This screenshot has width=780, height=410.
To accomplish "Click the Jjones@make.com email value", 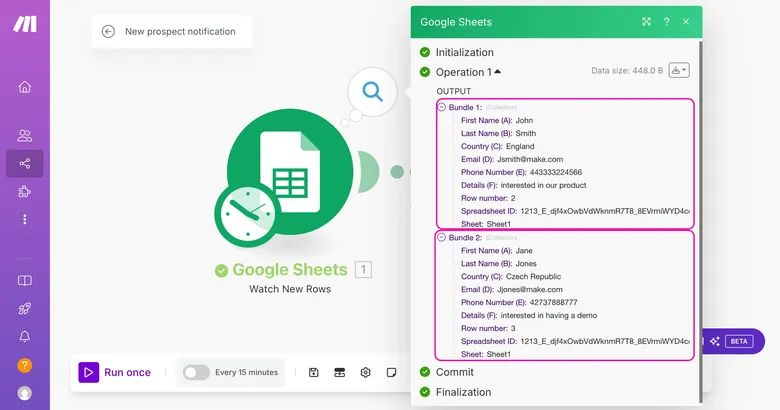I will [x=530, y=290].
